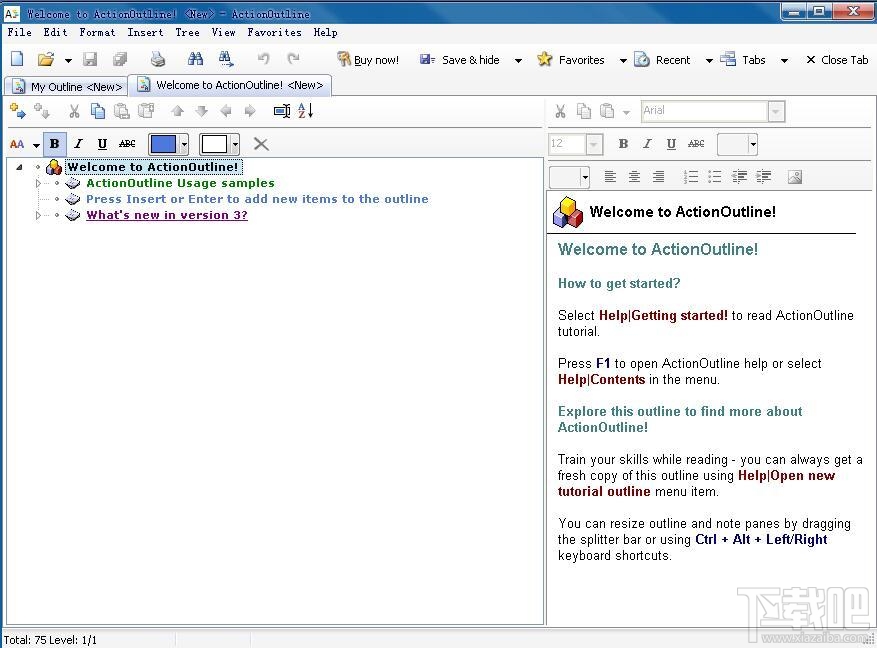The width and height of the screenshot is (877, 648).
Task: Expand What's new in version 3 node
Action: pos(38,215)
